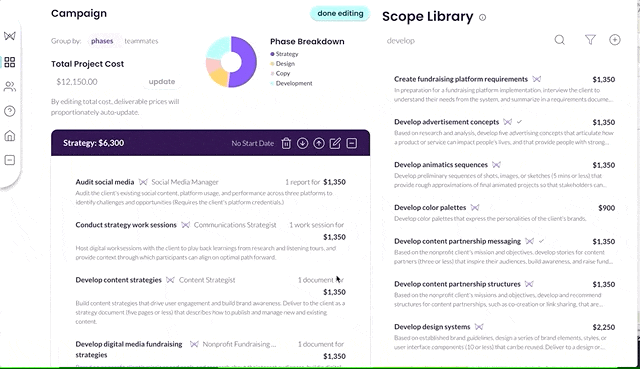The image size is (640, 369).
Task: Click No Start Date on Strategy header
Action: click(x=253, y=143)
